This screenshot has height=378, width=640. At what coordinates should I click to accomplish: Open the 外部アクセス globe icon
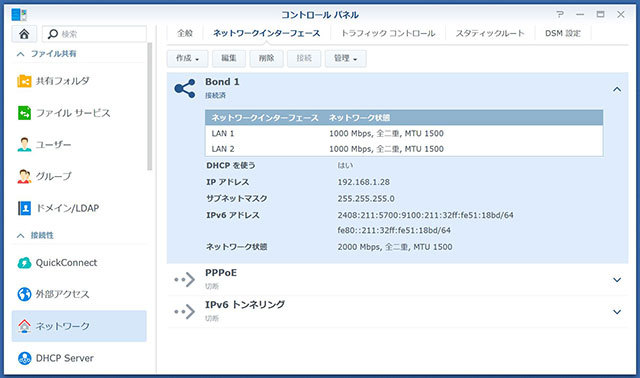(x=24, y=294)
